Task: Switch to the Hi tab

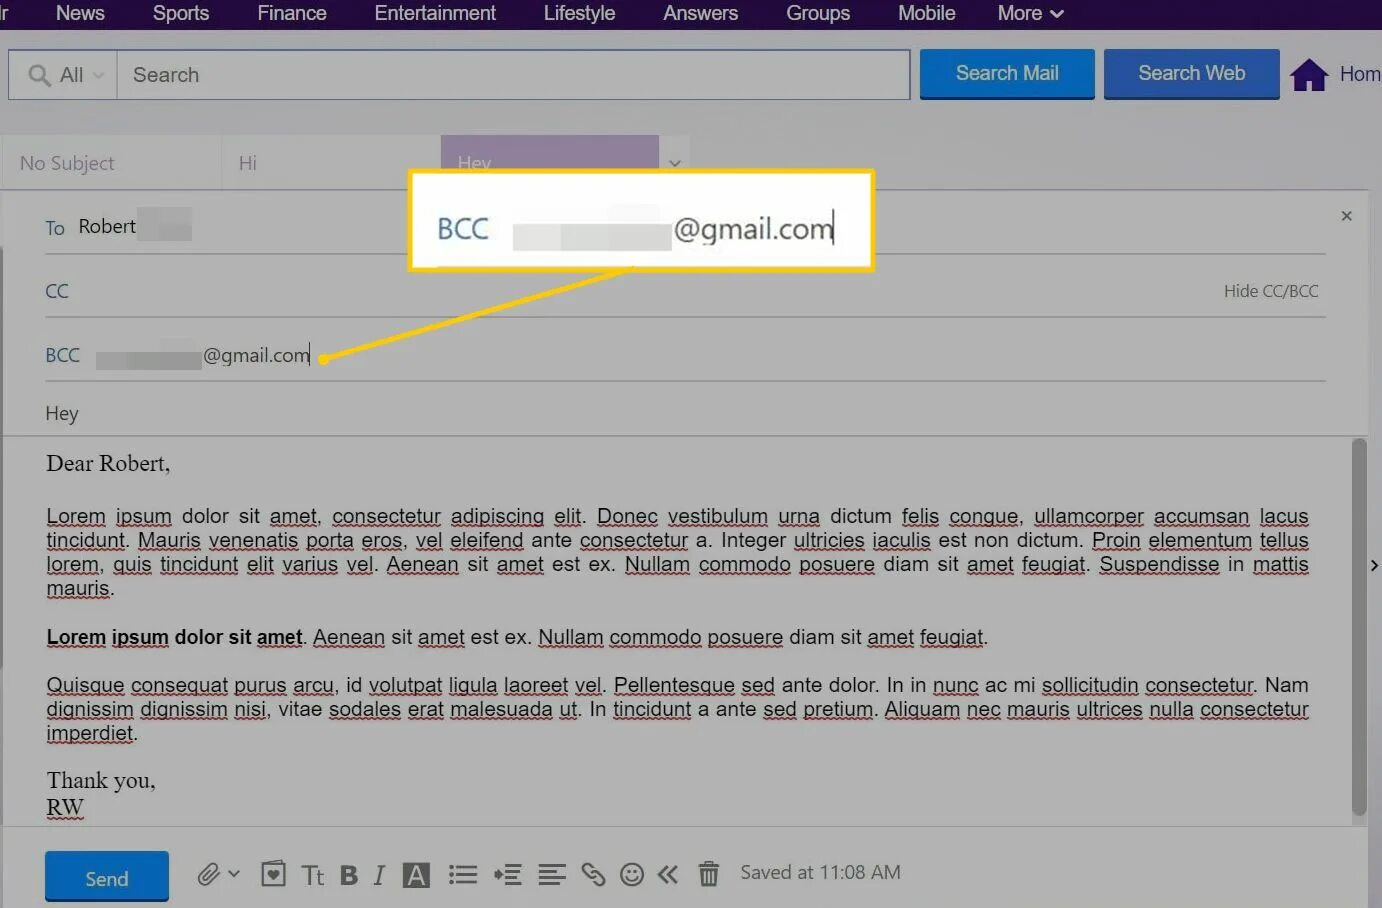Action: click(x=330, y=163)
